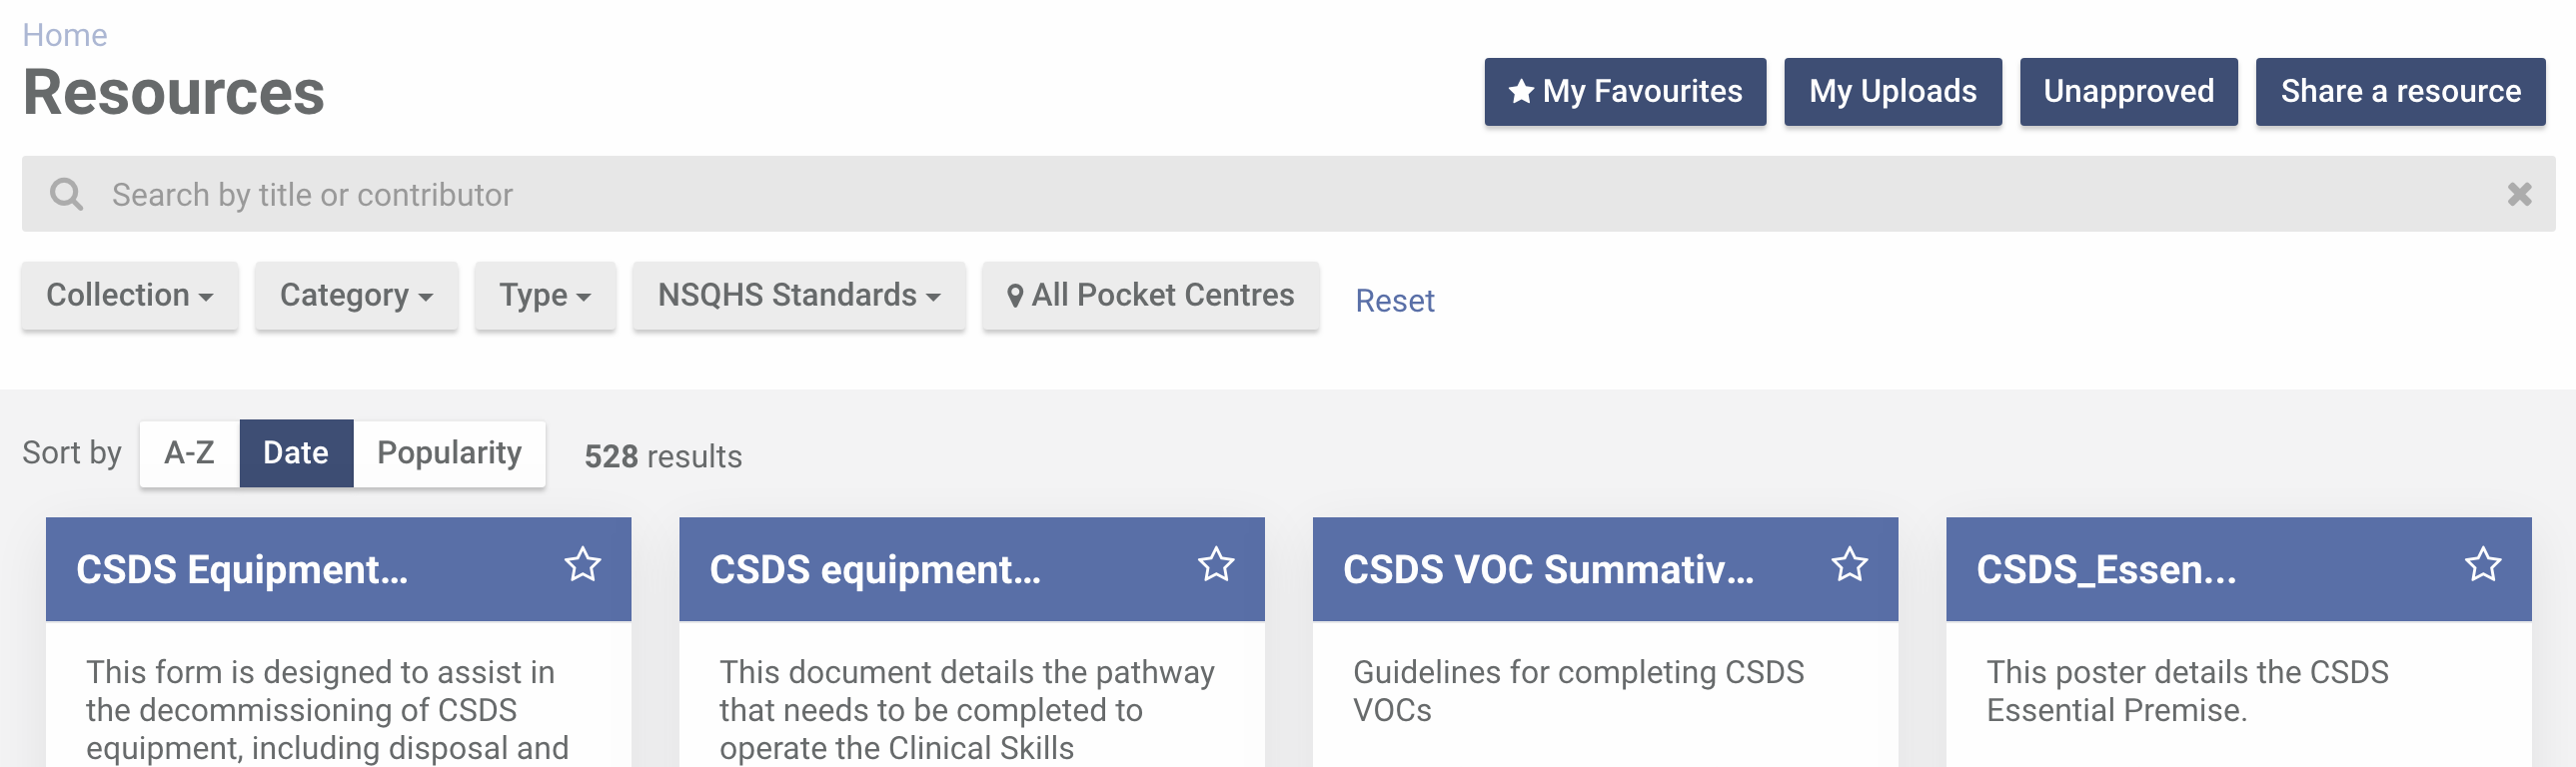View Unapproved resources
Viewport: 2576px width, 767px height.
coord(2128,92)
